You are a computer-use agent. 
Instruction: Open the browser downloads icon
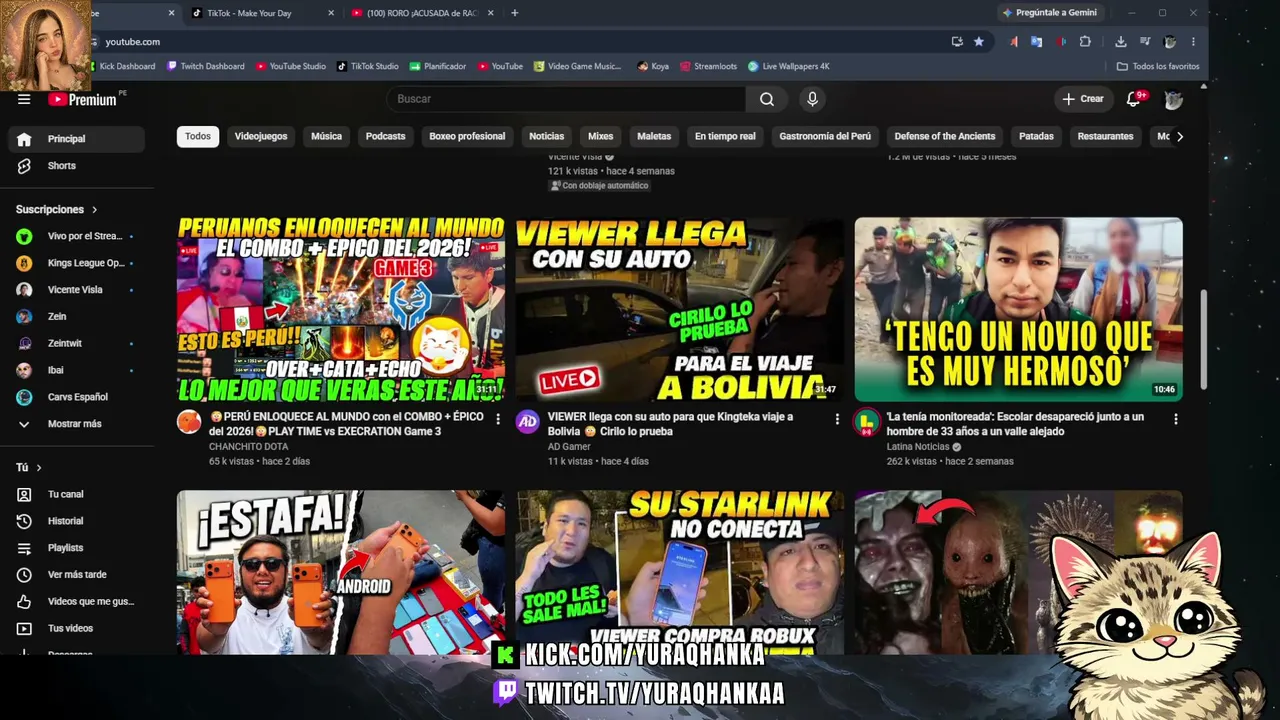click(x=1121, y=42)
